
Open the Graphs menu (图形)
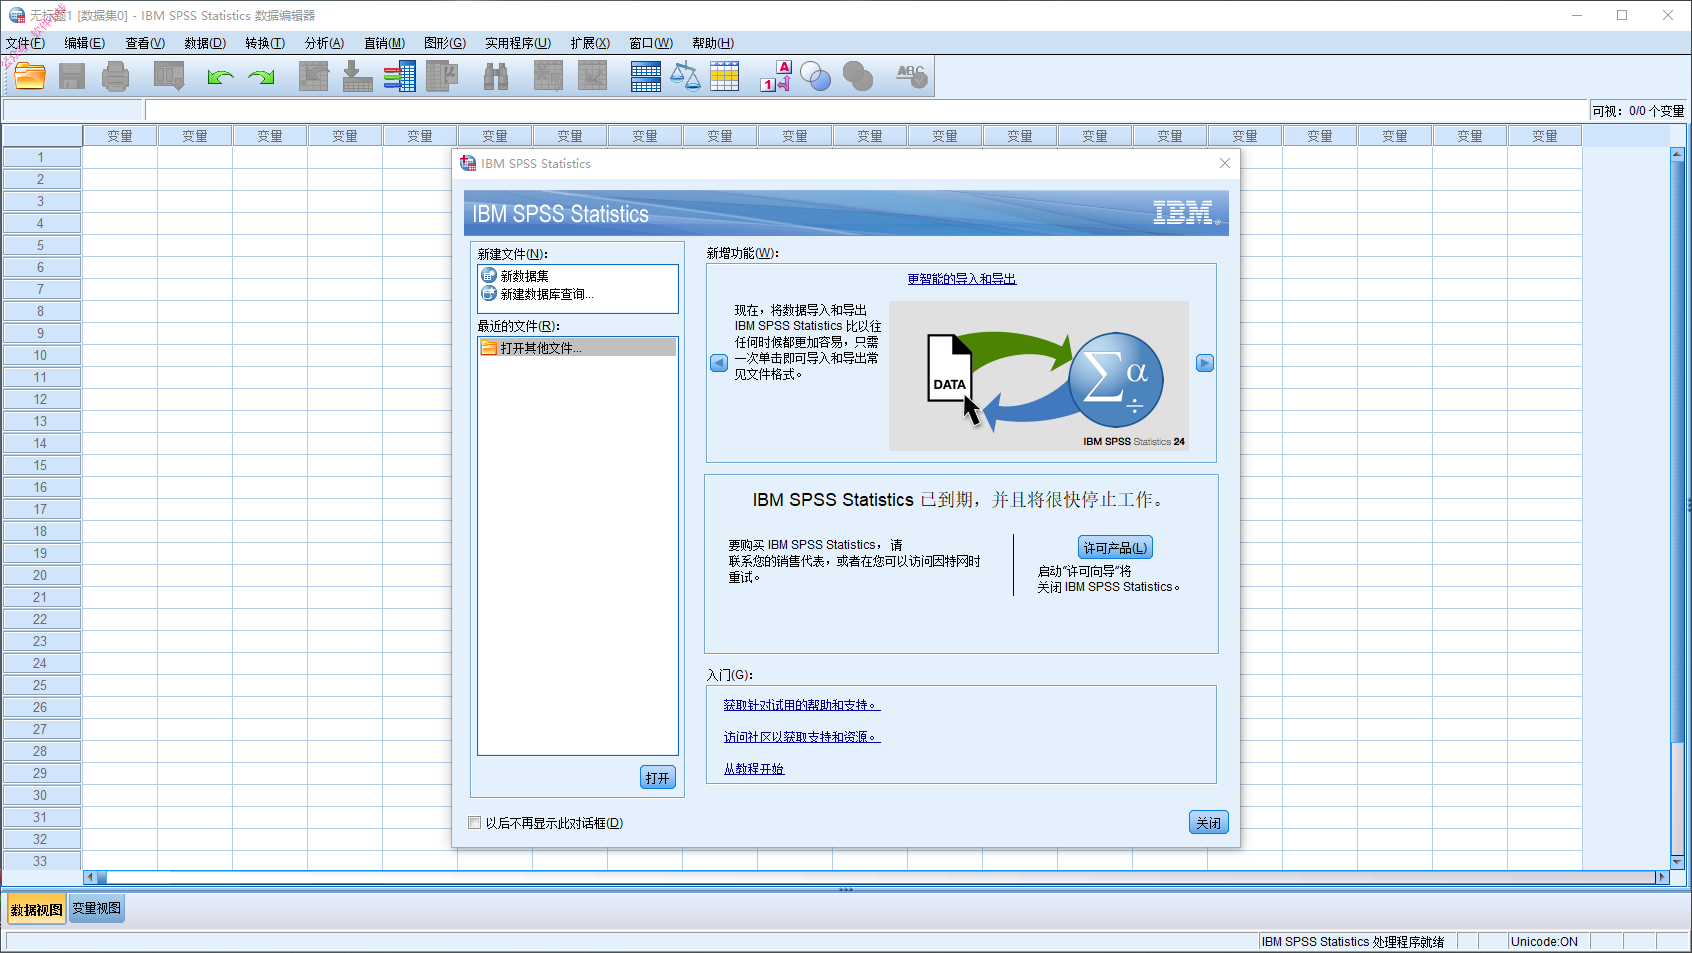pyautogui.click(x=445, y=43)
